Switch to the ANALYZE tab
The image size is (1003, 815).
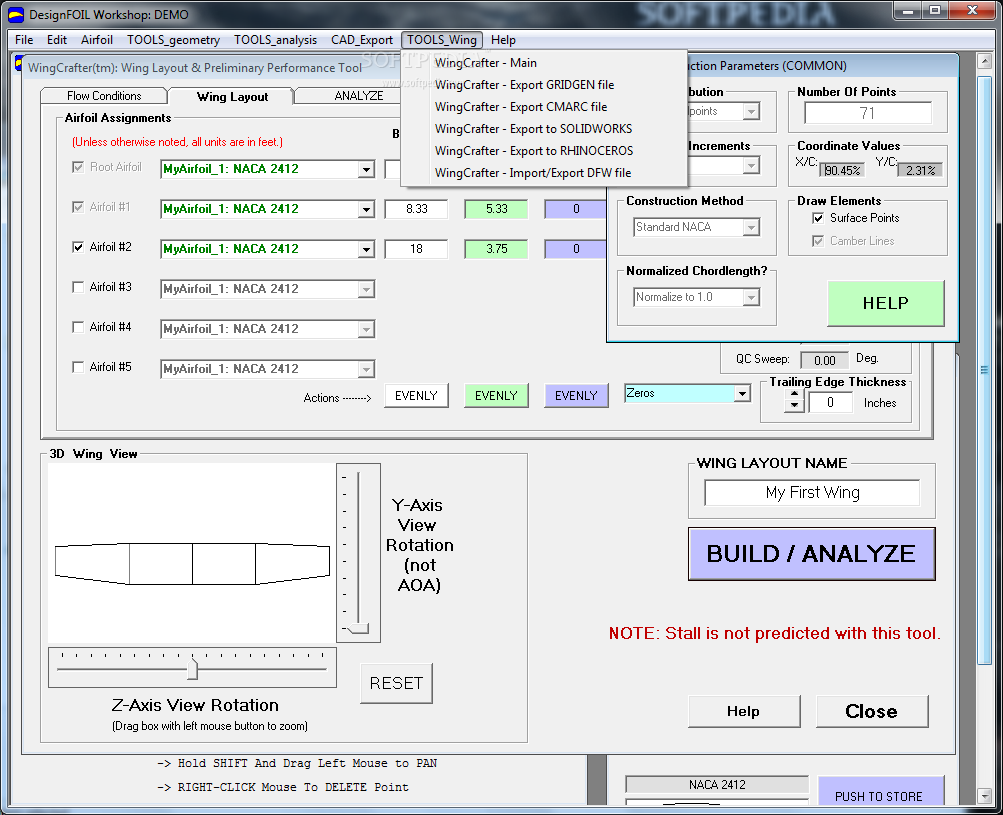coord(358,96)
